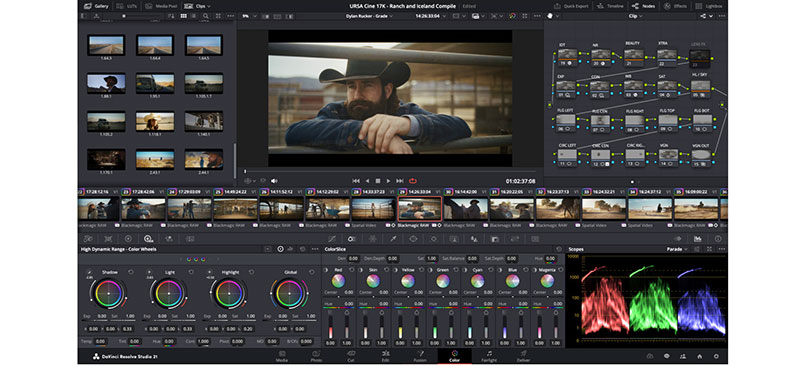Reset the Light wheel
The width and height of the screenshot is (800, 366).
point(191,272)
